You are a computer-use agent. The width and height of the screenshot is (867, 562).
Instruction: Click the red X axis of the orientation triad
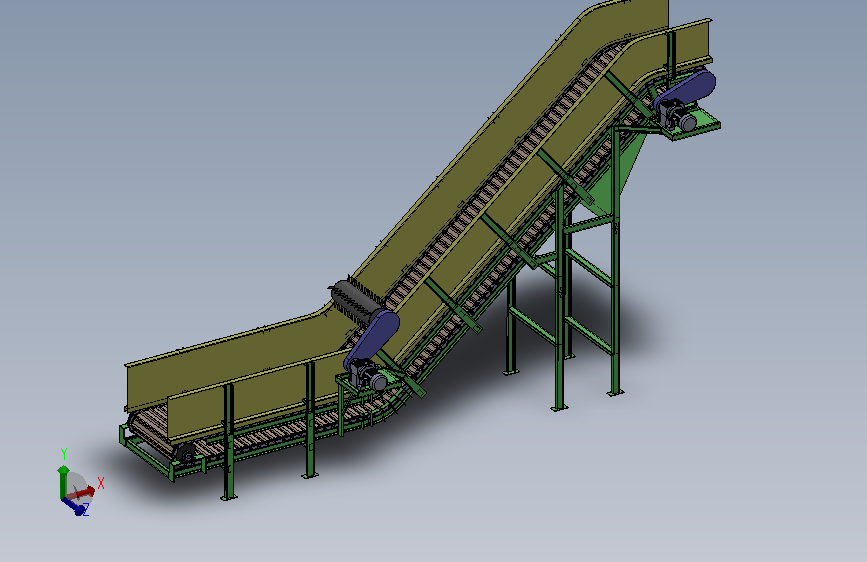[x=82, y=492]
